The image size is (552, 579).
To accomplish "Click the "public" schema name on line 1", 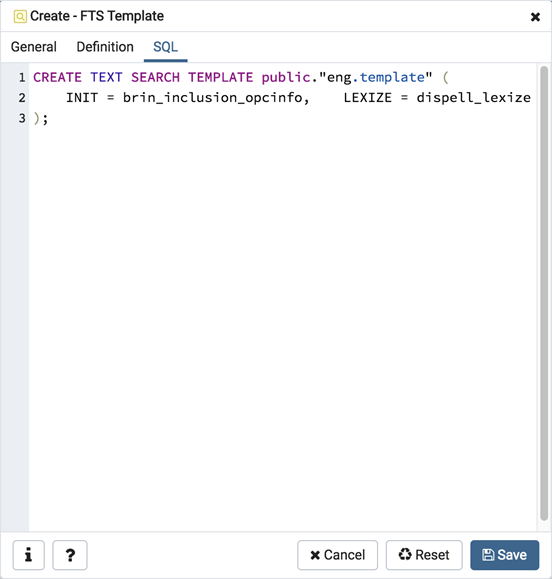I will click(286, 78).
